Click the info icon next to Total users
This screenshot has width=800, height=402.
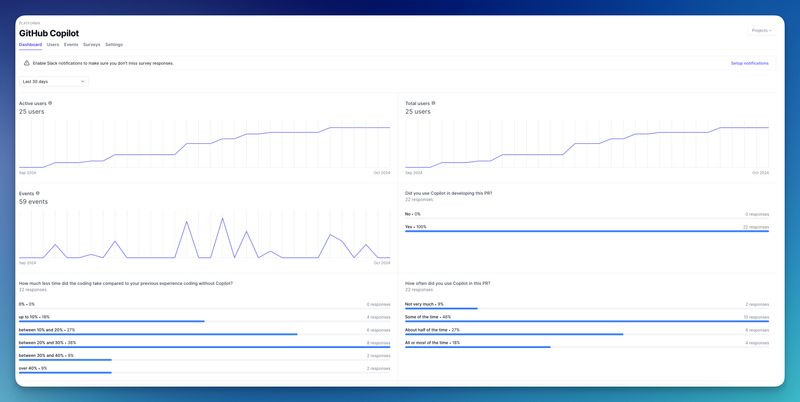tap(435, 103)
